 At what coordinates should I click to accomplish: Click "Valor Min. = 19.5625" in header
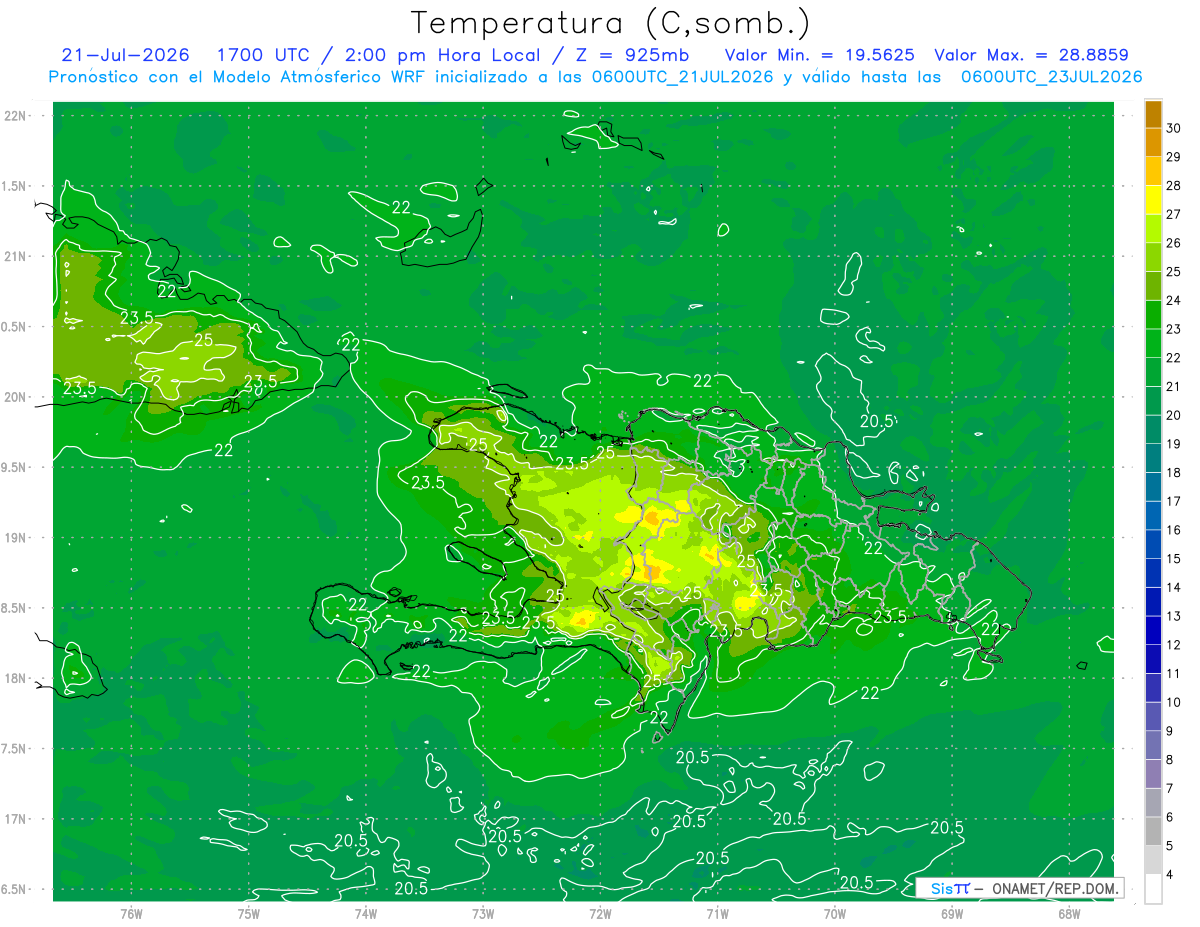click(820, 55)
